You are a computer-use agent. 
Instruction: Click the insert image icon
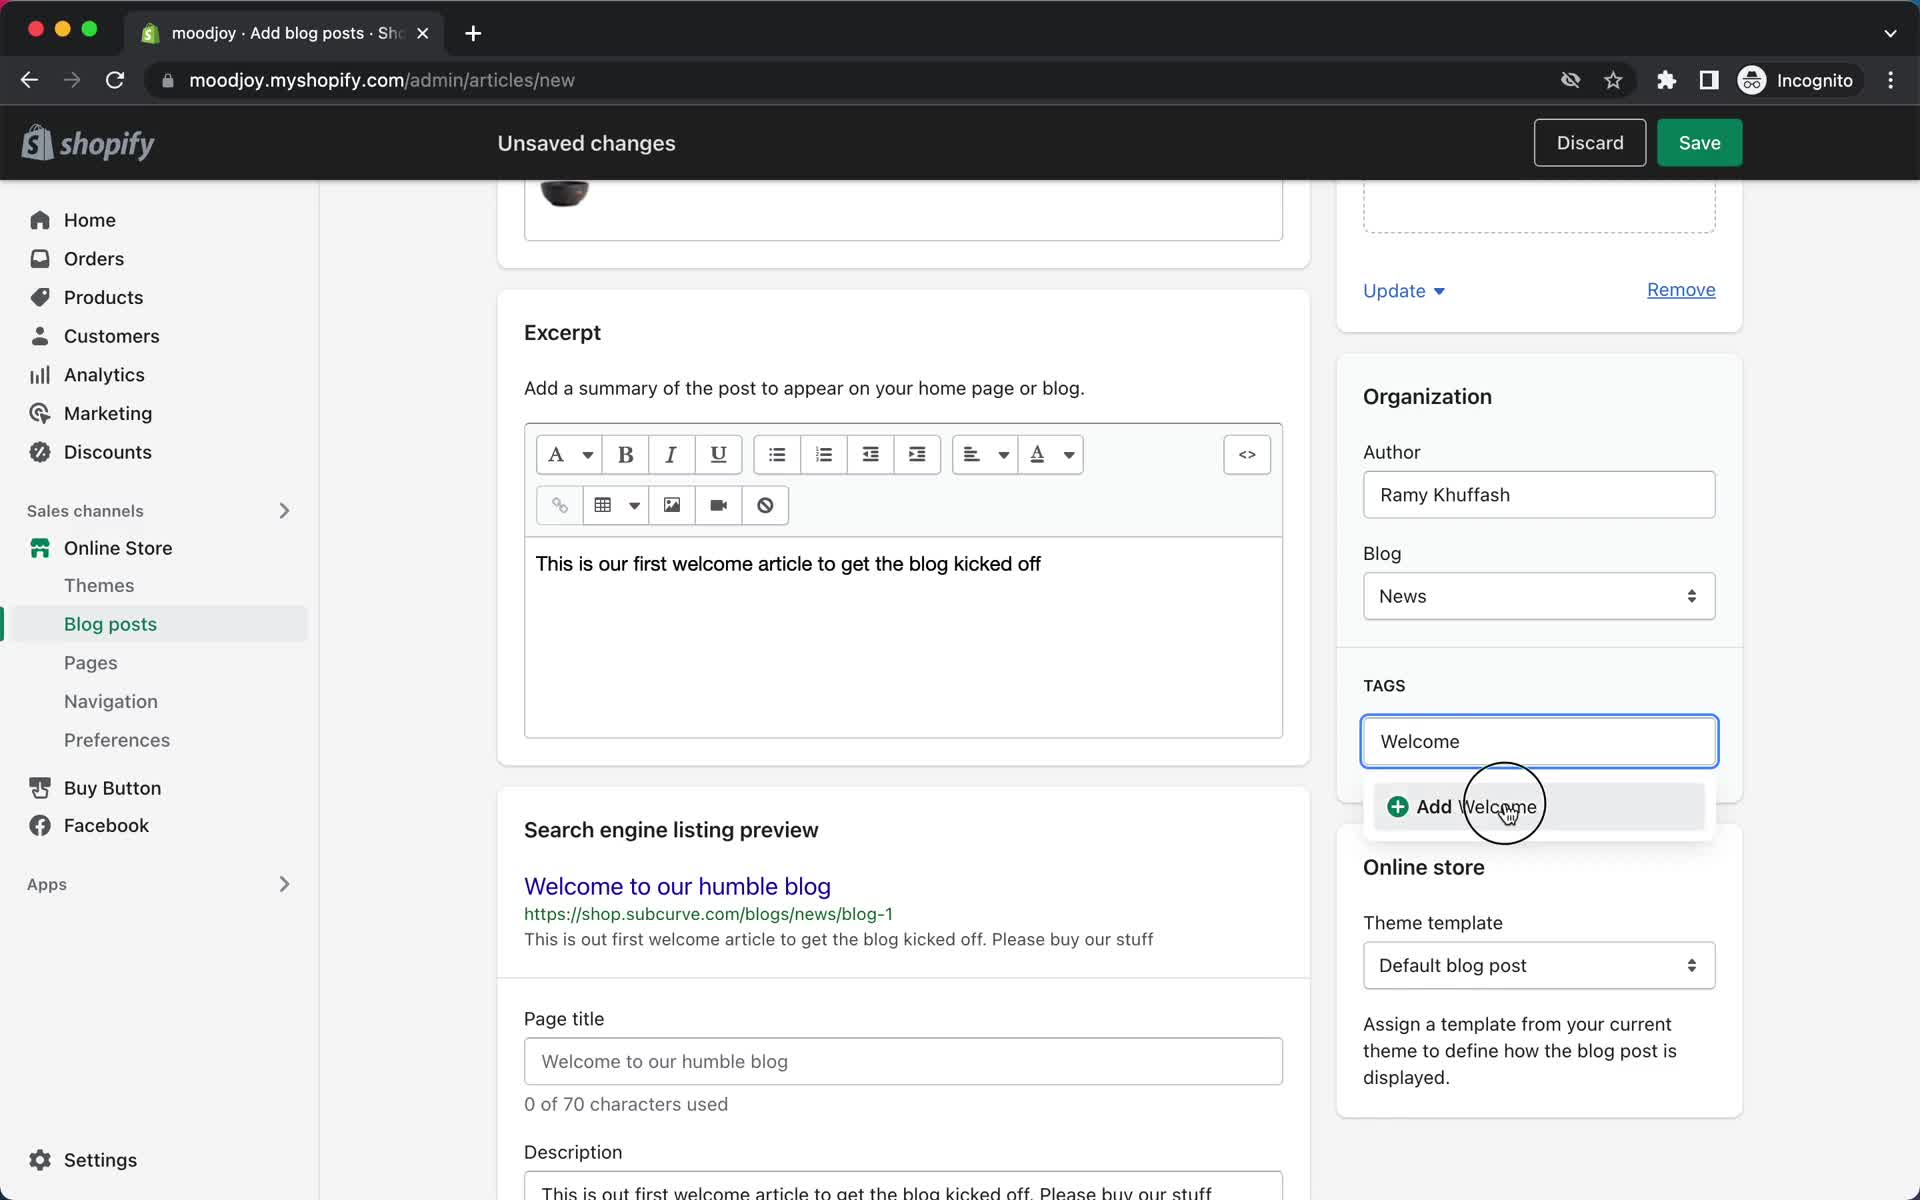coord(672,505)
